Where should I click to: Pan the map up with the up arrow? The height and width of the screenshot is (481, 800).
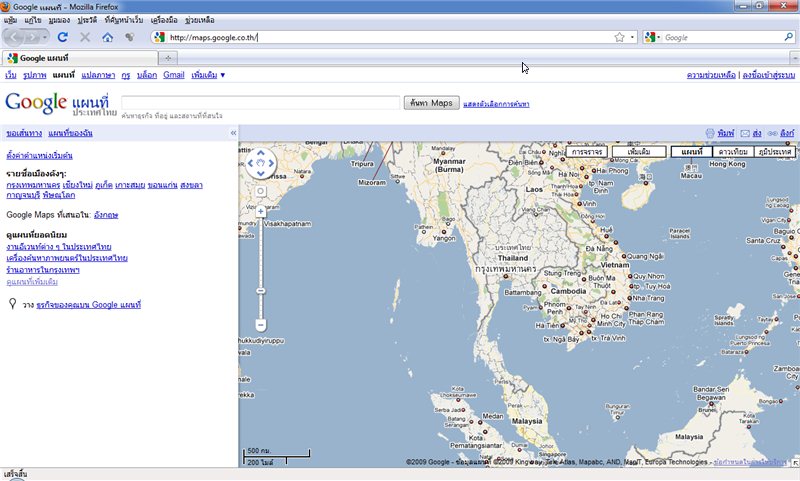(261, 153)
